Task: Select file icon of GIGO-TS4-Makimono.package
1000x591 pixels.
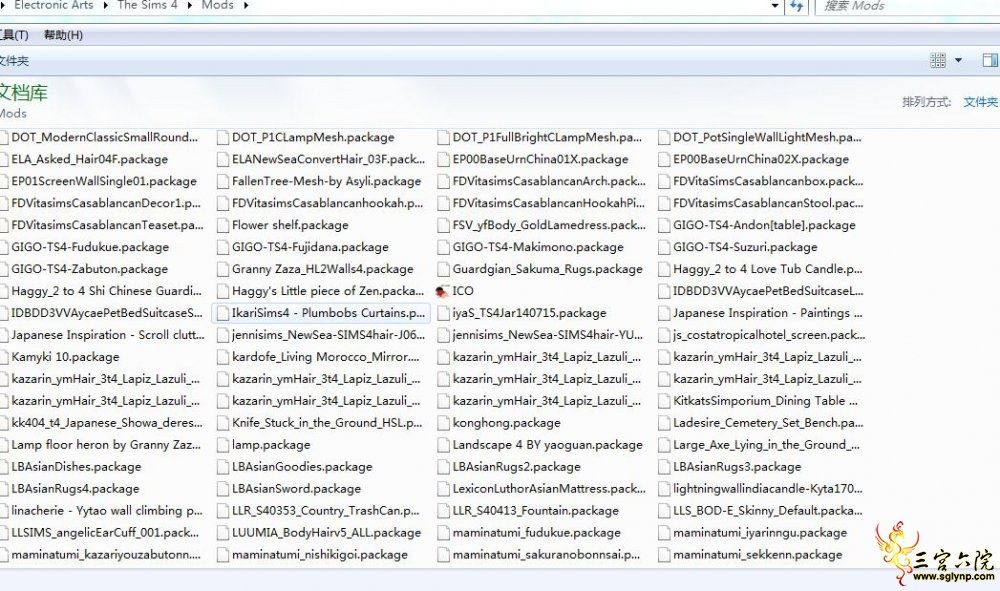Action: point(443,247)
